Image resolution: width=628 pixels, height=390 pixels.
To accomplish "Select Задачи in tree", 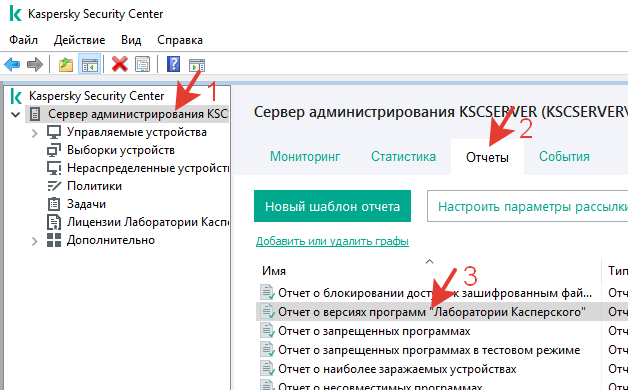I will [86, 204].
